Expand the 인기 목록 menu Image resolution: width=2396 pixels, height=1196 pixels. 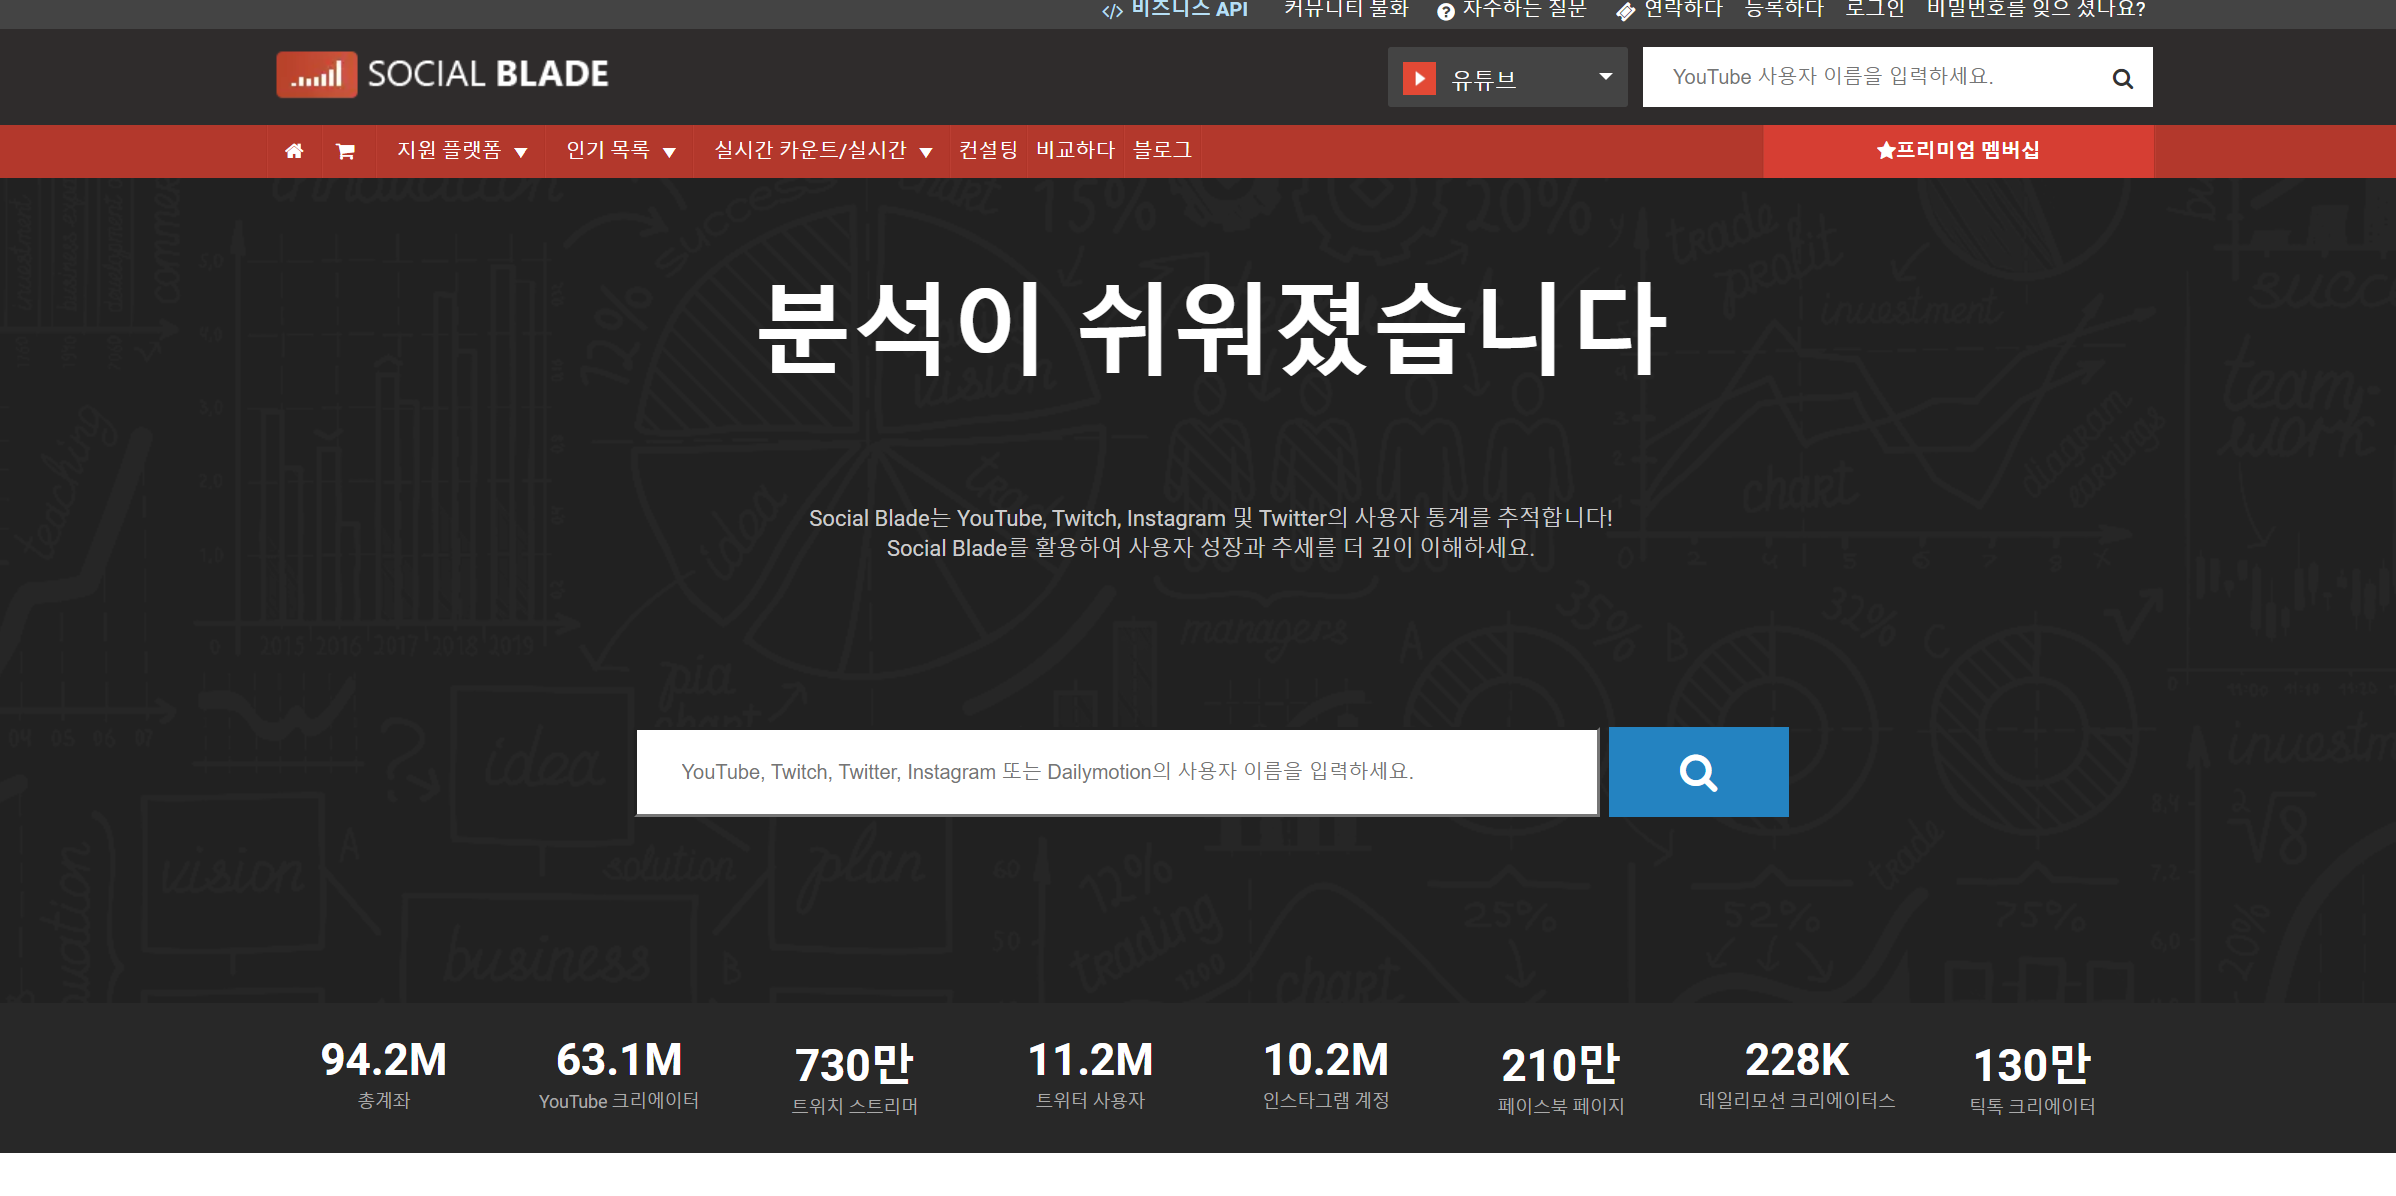pyautogui.click(x=620, y=151)
